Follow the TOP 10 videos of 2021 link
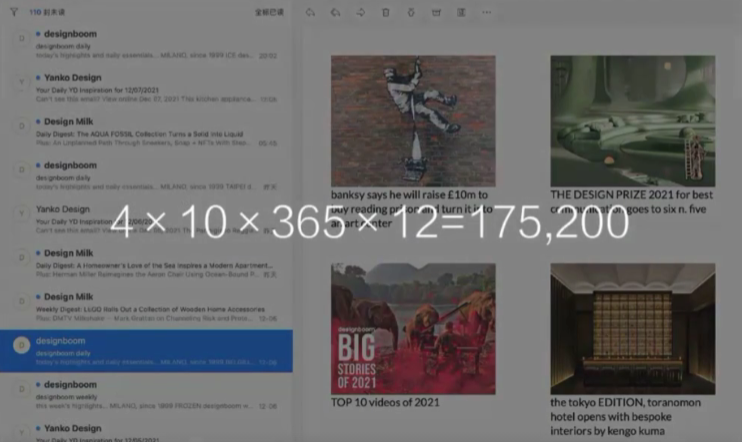The height and width of the screenshot is (442, 742). [385, 402]
